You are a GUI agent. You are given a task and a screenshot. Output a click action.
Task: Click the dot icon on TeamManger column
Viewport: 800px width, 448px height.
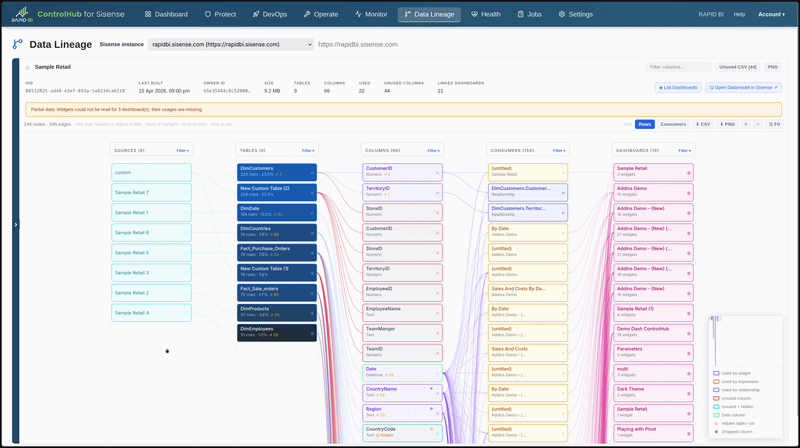(x=437, y=334)
